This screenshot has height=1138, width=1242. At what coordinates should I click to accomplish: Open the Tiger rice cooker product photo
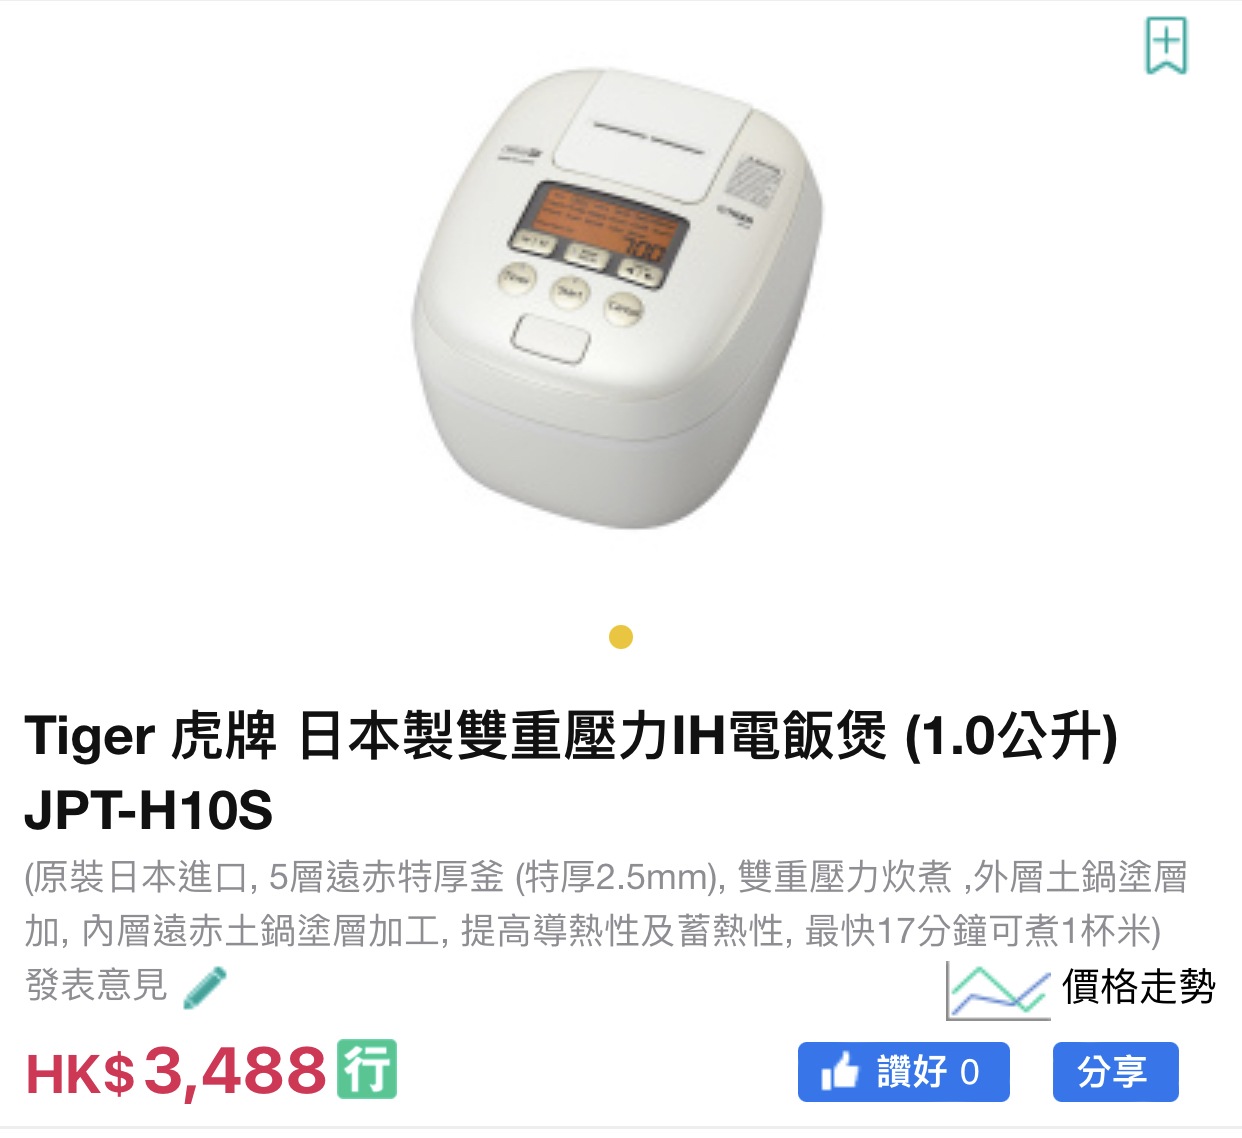618,298
